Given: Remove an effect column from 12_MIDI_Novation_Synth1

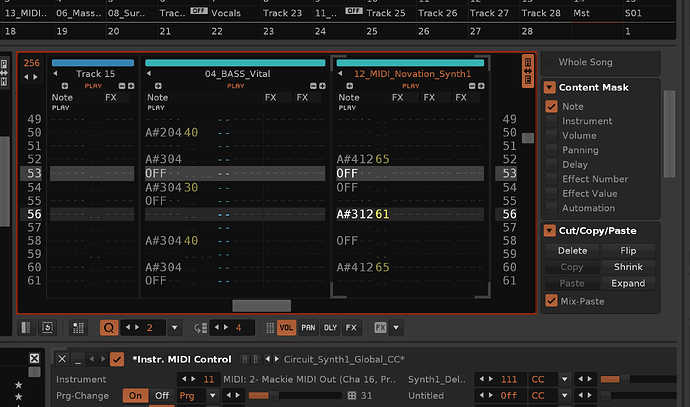Looking at the screenshot, I should pos(472,86).
